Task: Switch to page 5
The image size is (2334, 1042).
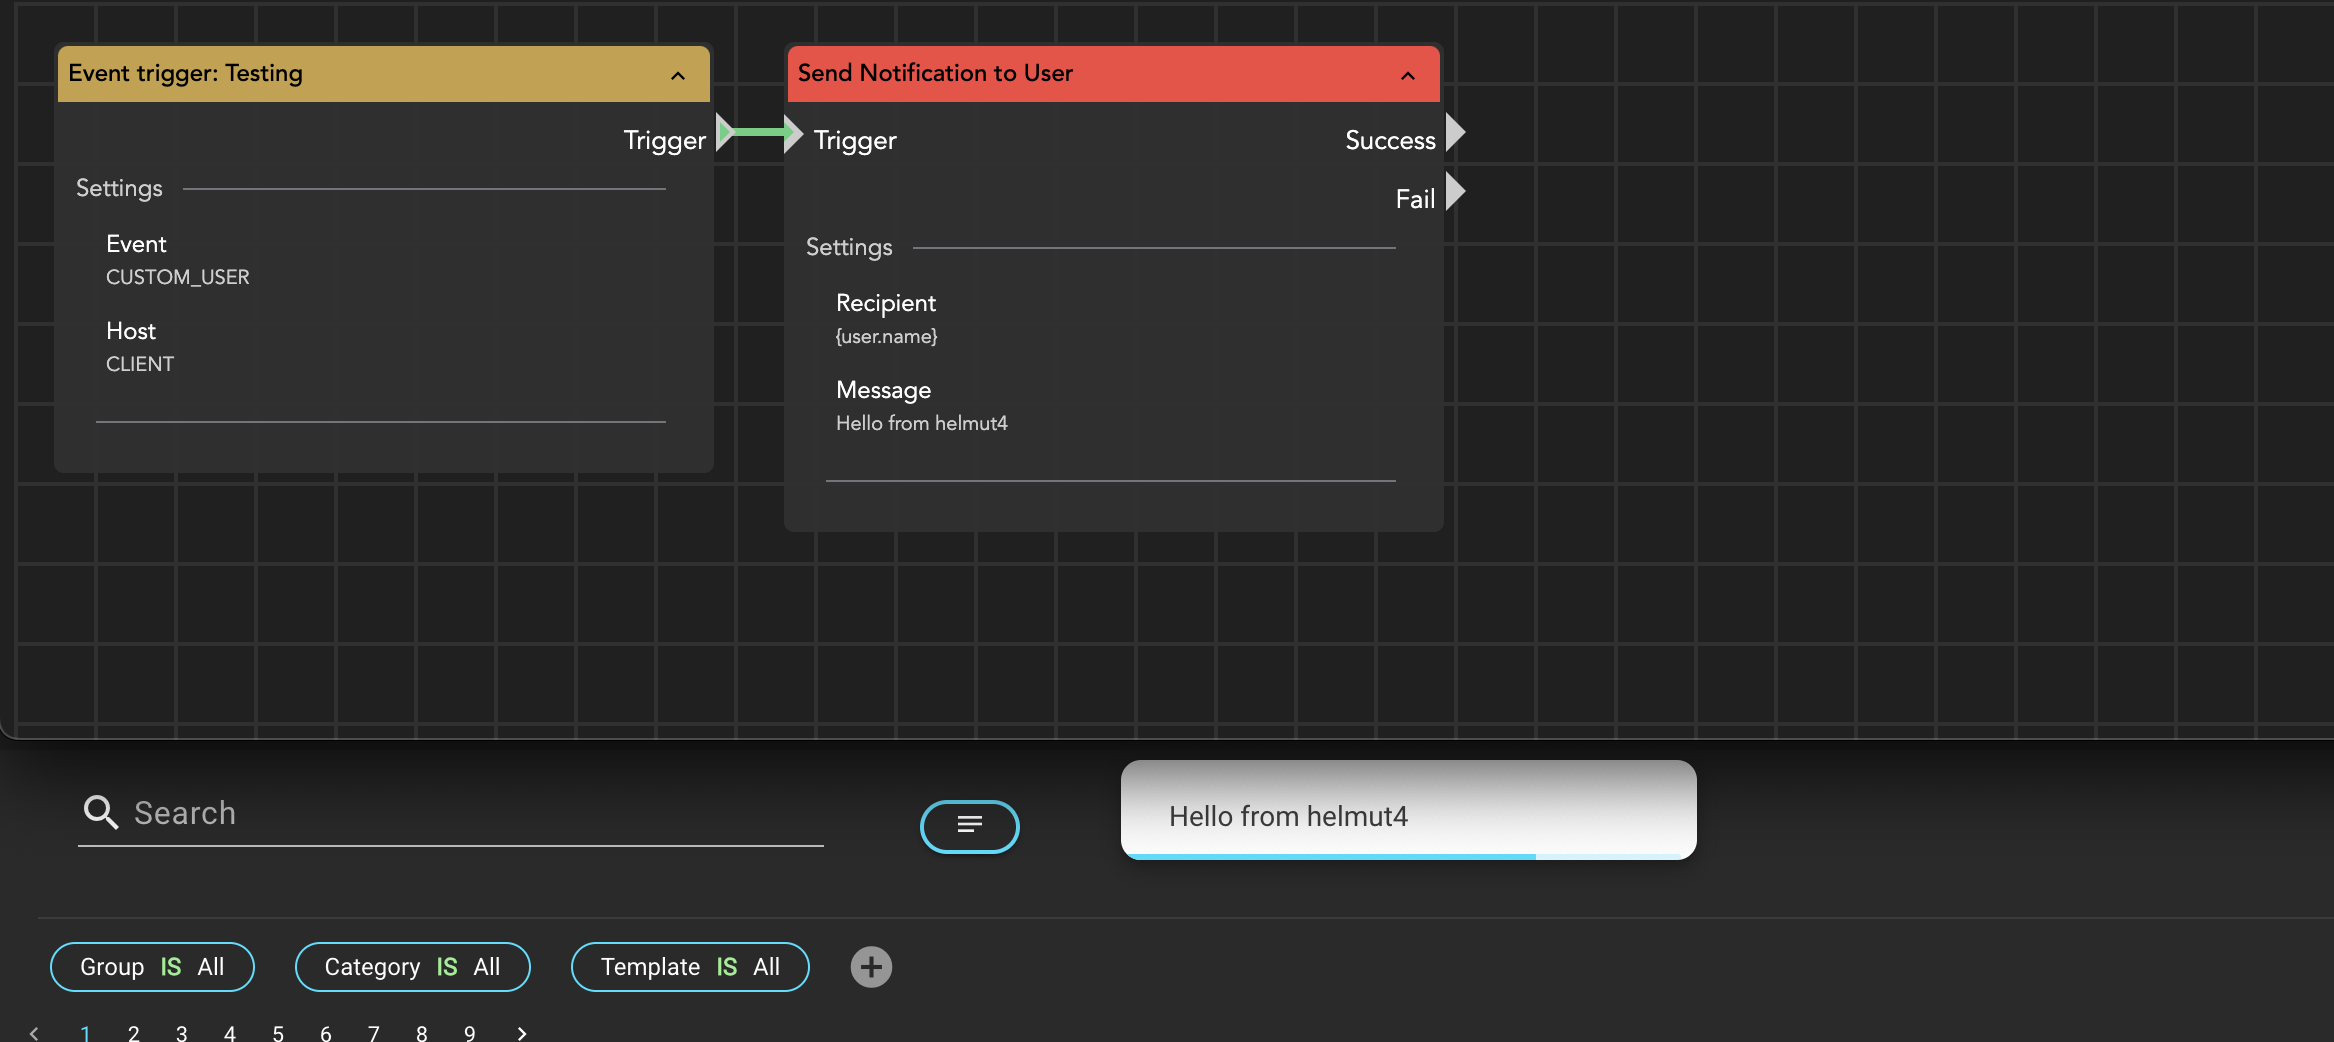Action: [278, 1033]
